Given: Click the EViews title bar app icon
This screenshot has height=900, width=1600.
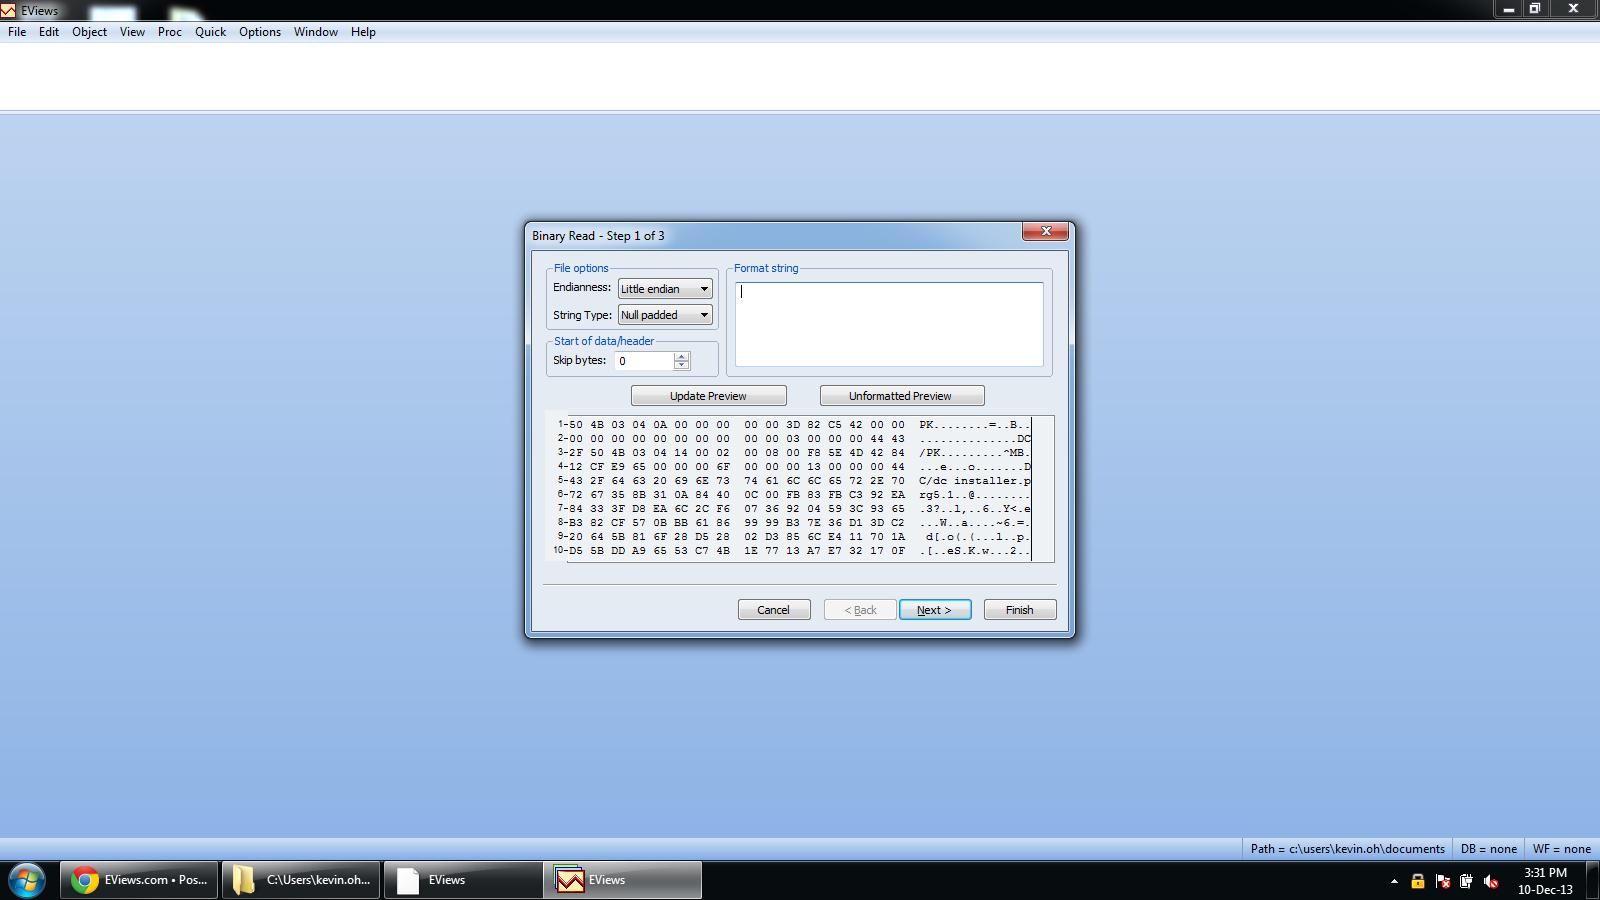Looking at the screenshot, I should [8, 10].
